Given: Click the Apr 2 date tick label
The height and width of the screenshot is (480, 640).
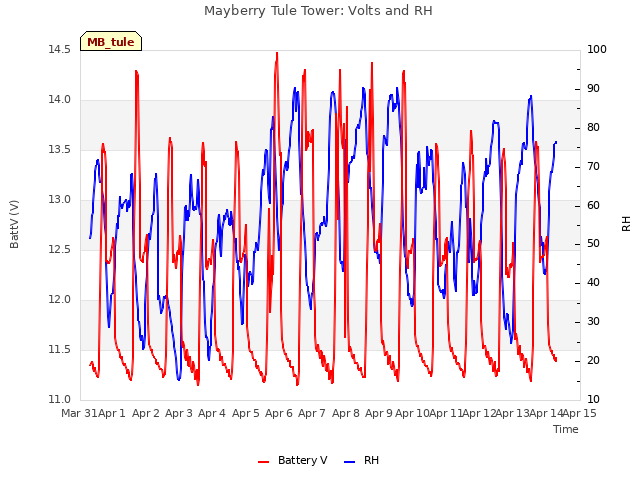Looking at the screenshot, I should point(146,413).
